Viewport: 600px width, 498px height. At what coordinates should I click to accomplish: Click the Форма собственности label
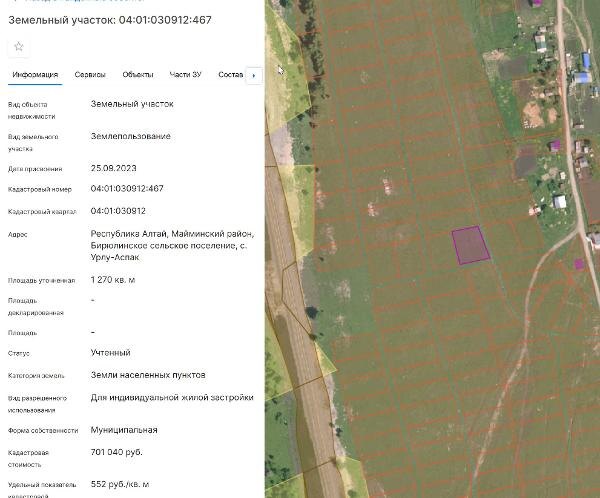(x=43, y=430)
